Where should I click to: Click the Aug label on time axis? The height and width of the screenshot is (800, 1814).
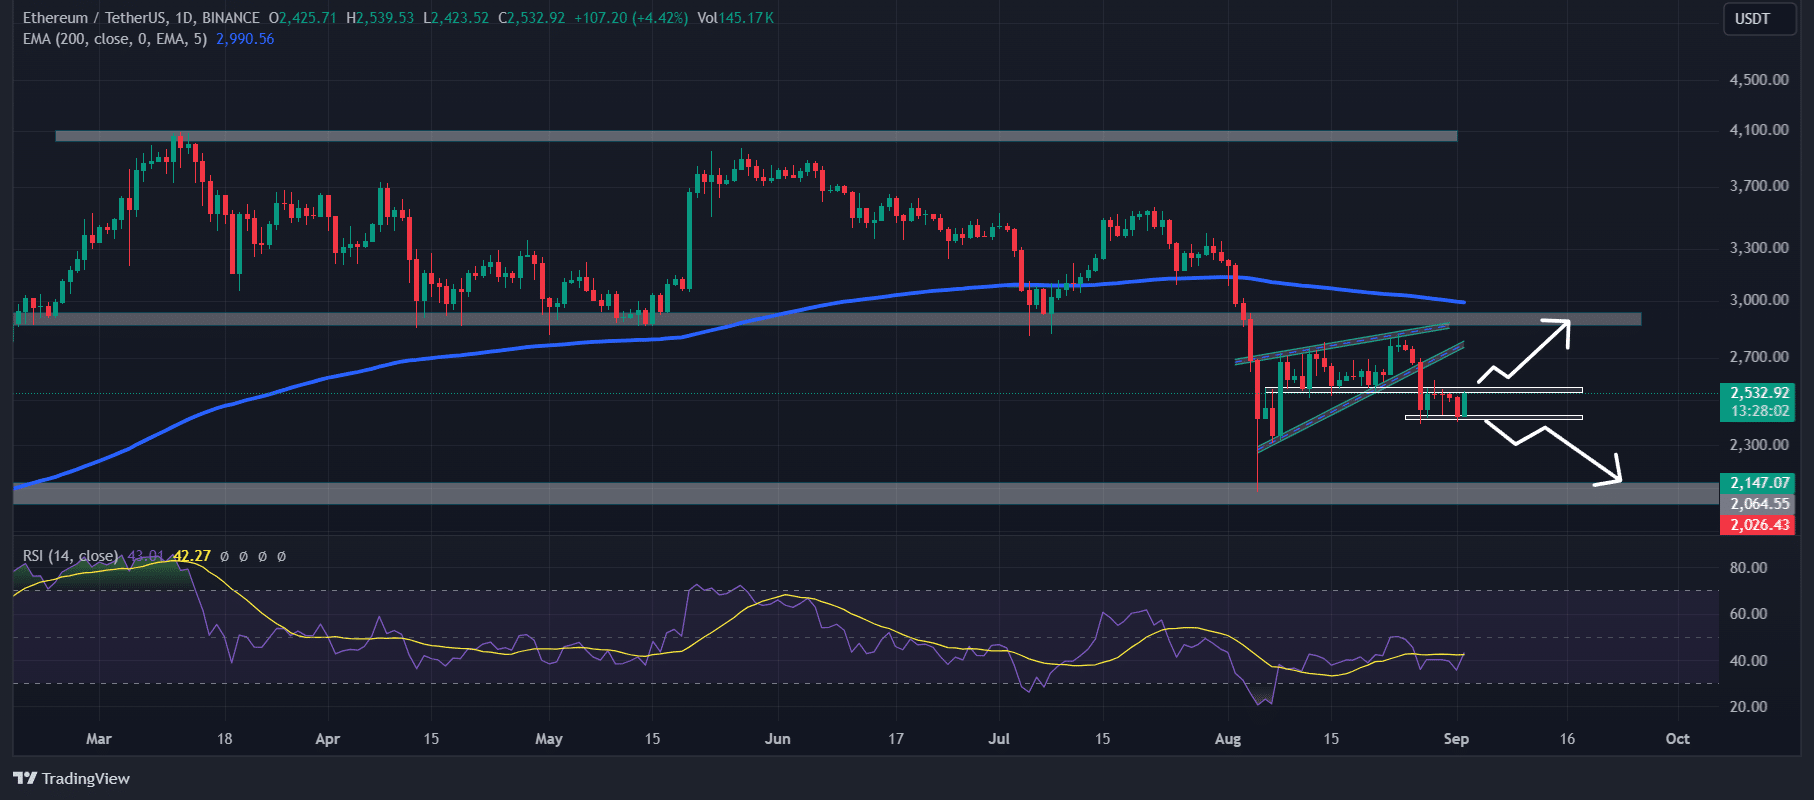click(1228, 739)
